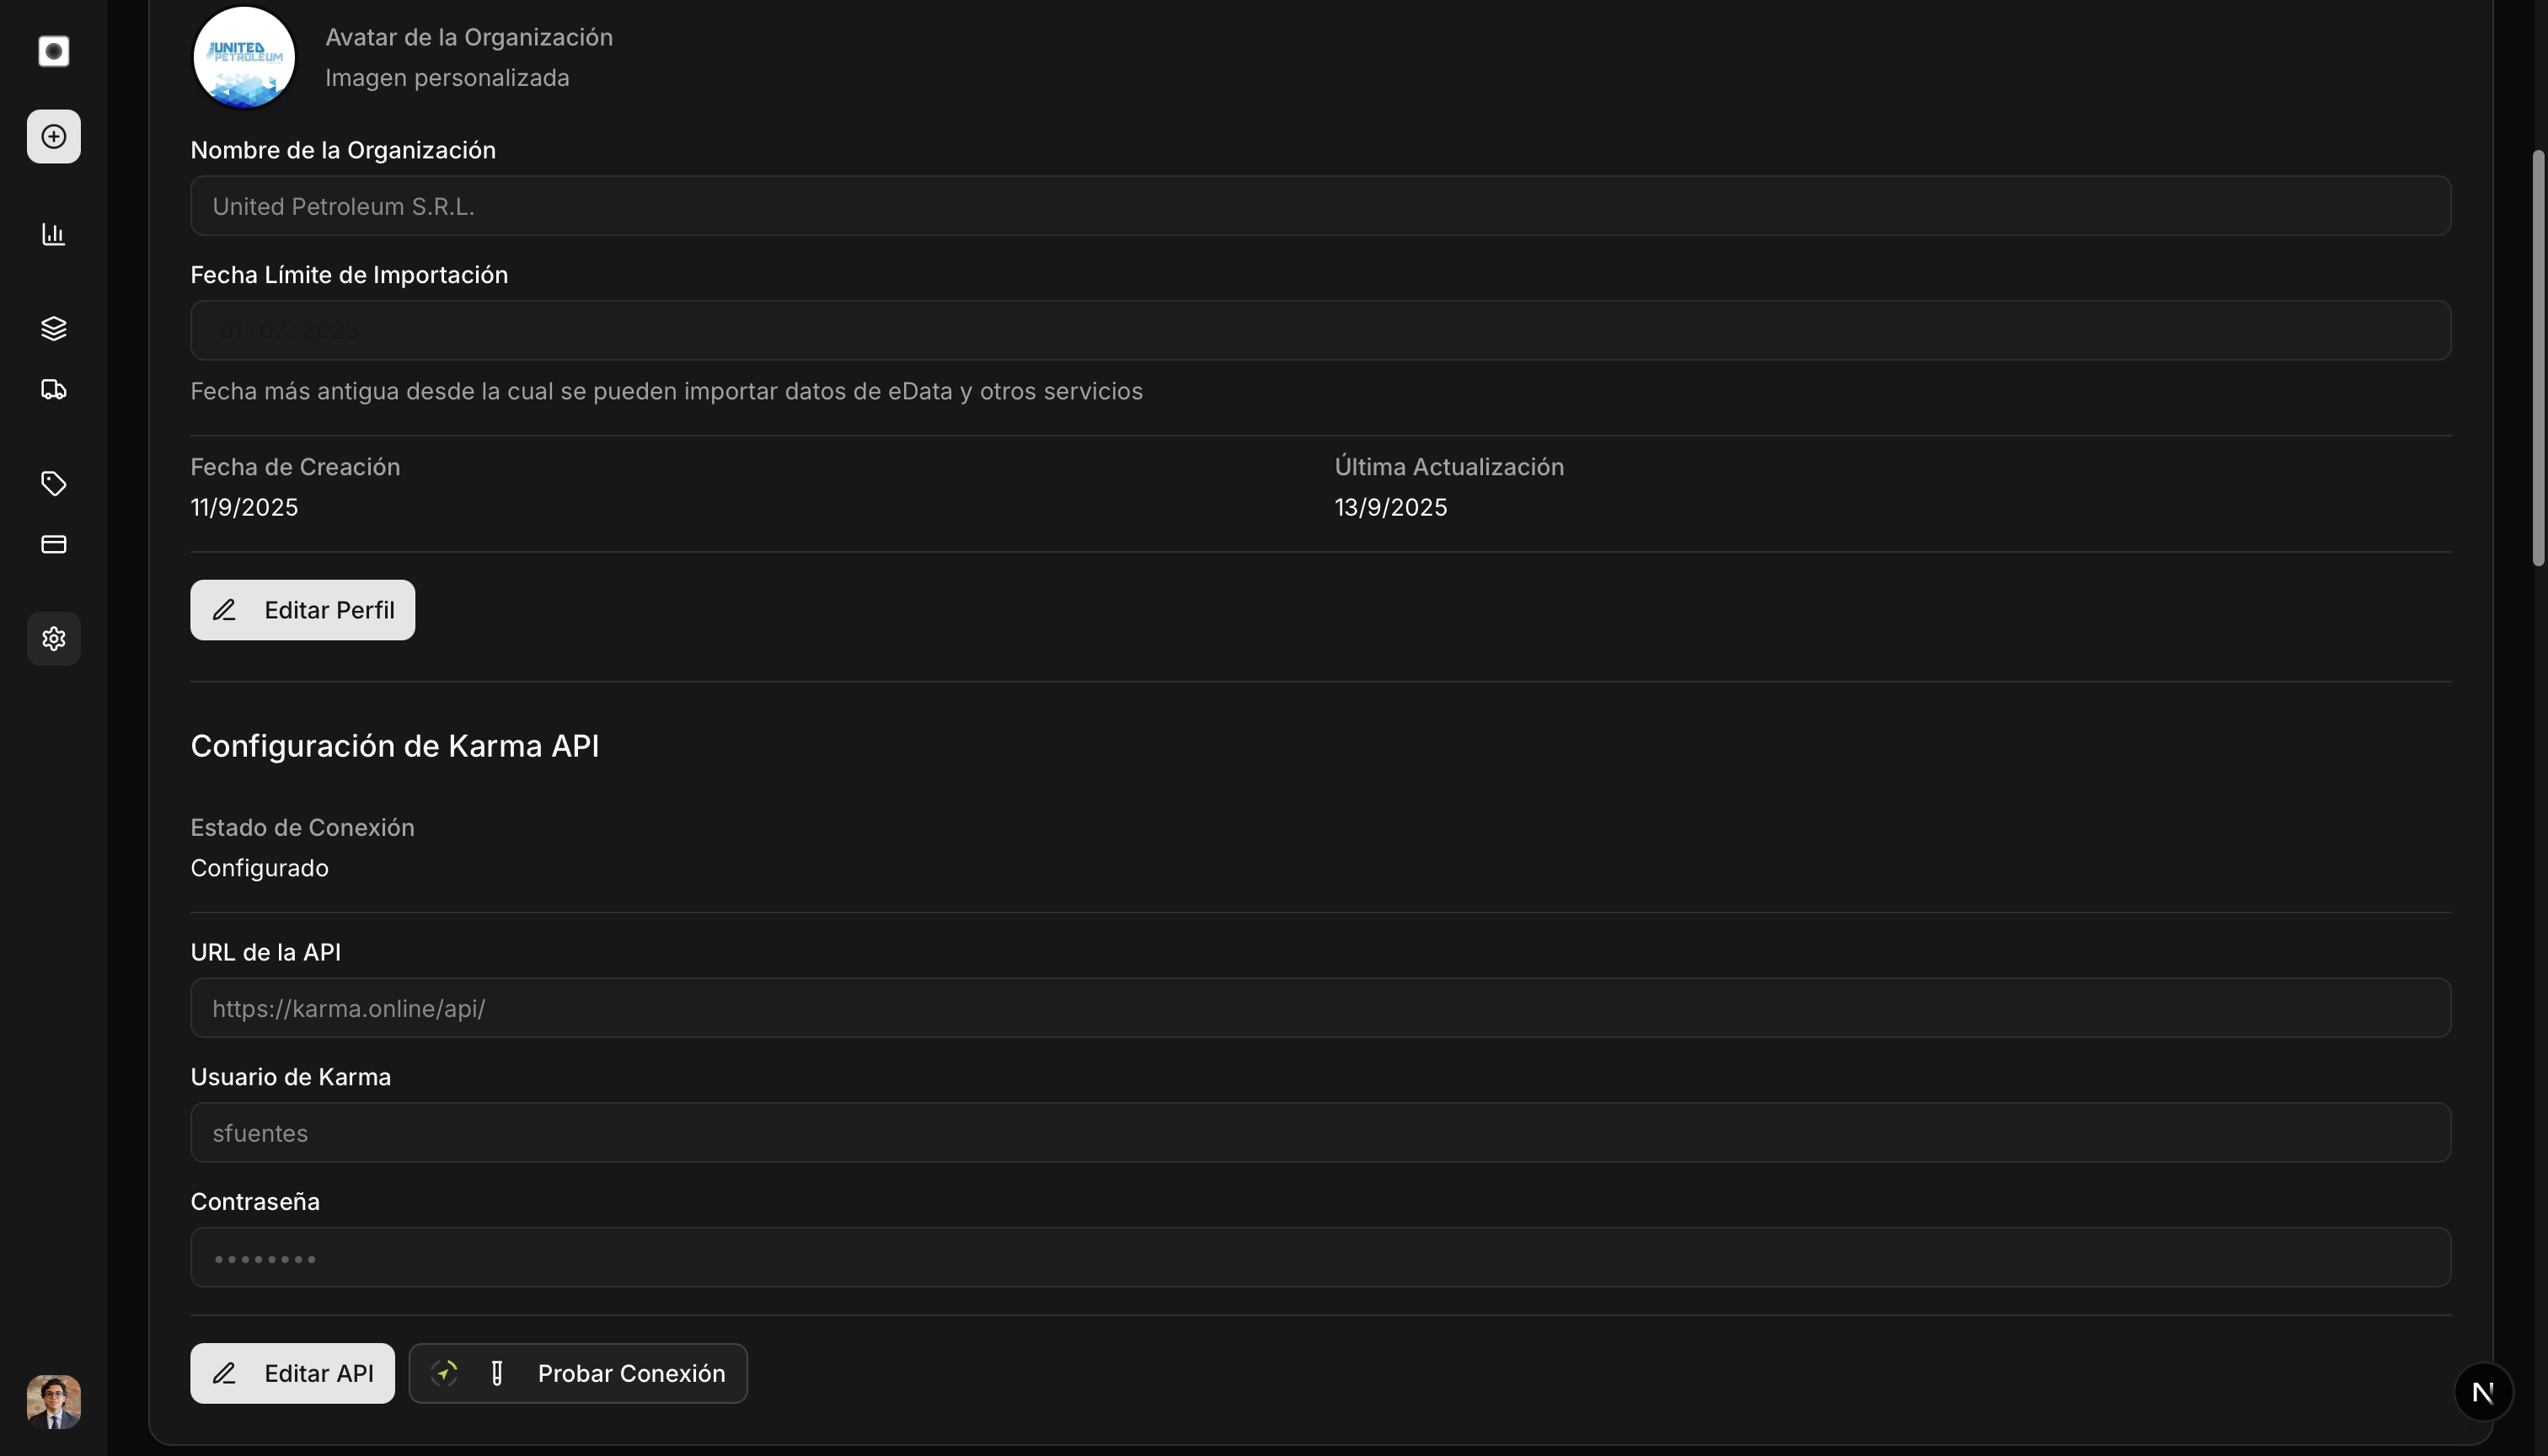Open deliveries using the truck sidebar icon
Image resolution: width=2548 pixels, height=1456 pixels.
coord(53,390)
